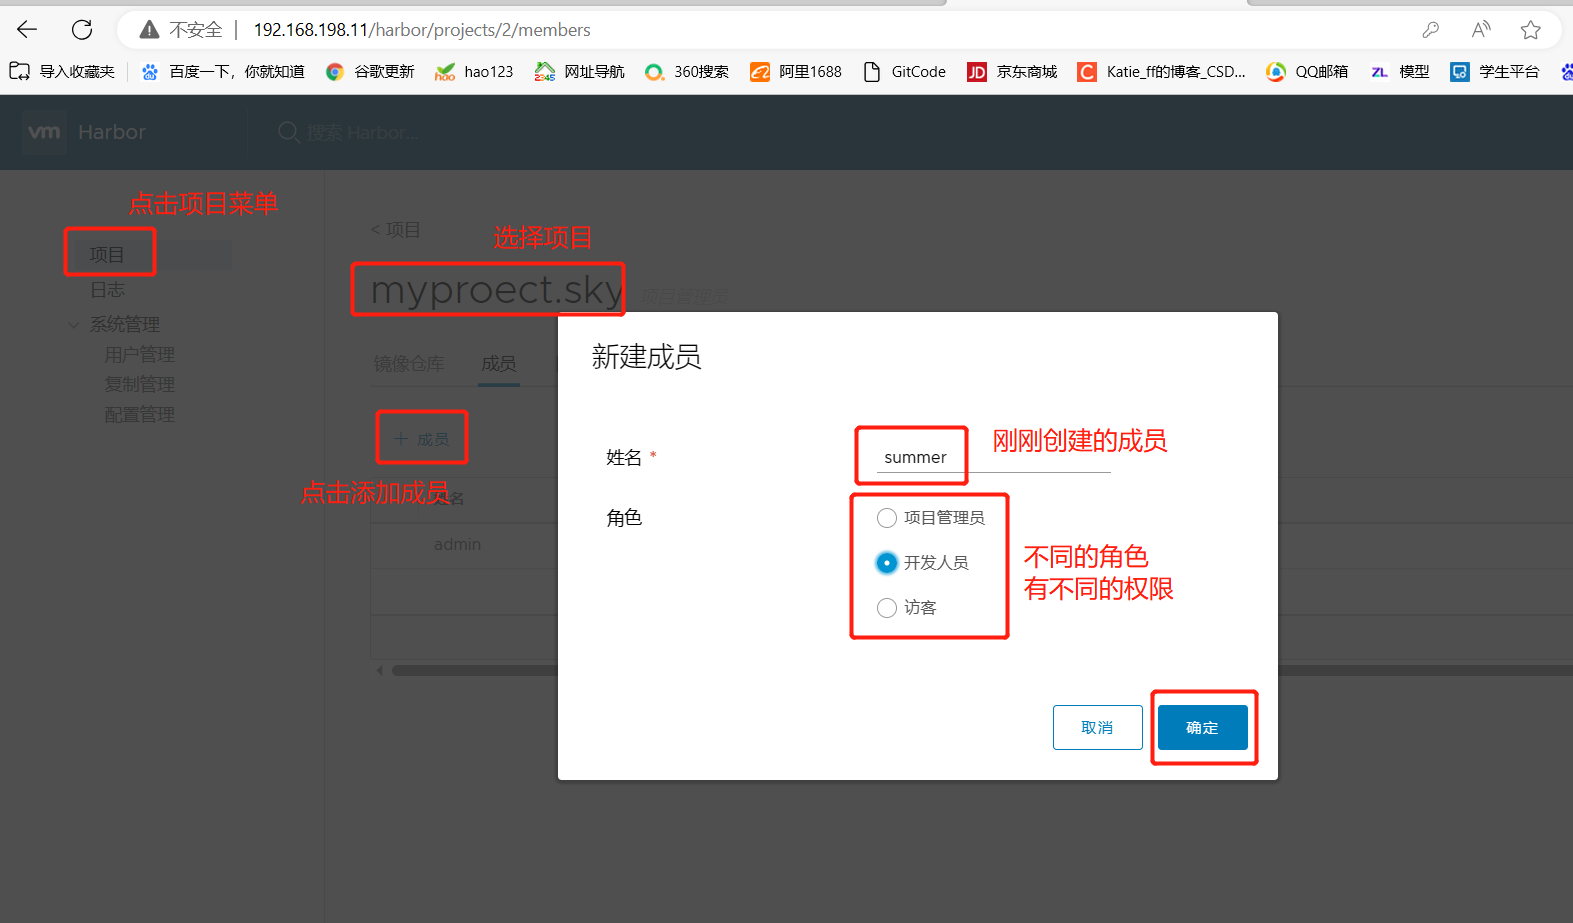The image size is (1573, 923).
Task: Select the 访客 radio button
Action: coord(887,607)
